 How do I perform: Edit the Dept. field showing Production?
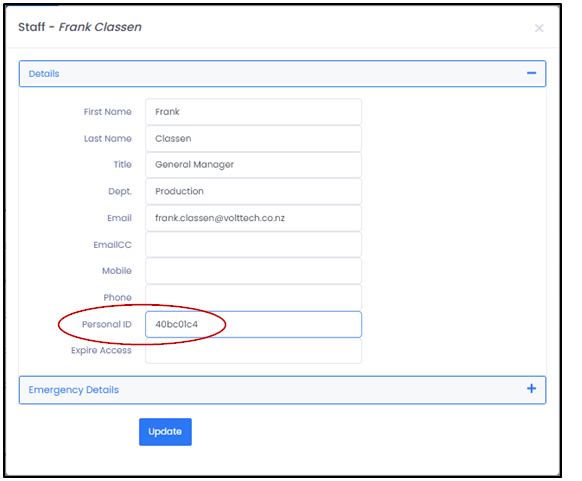(x=253, y=191)
